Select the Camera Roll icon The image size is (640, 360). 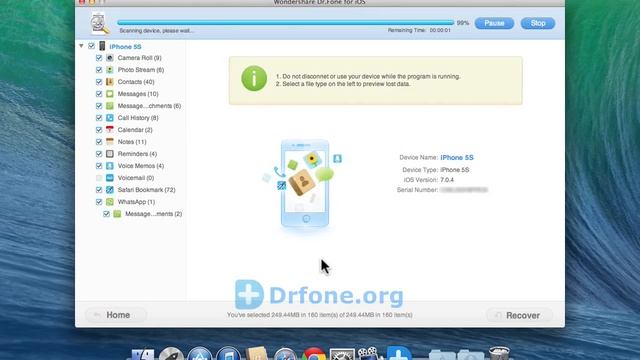click(x=110, y=58)
